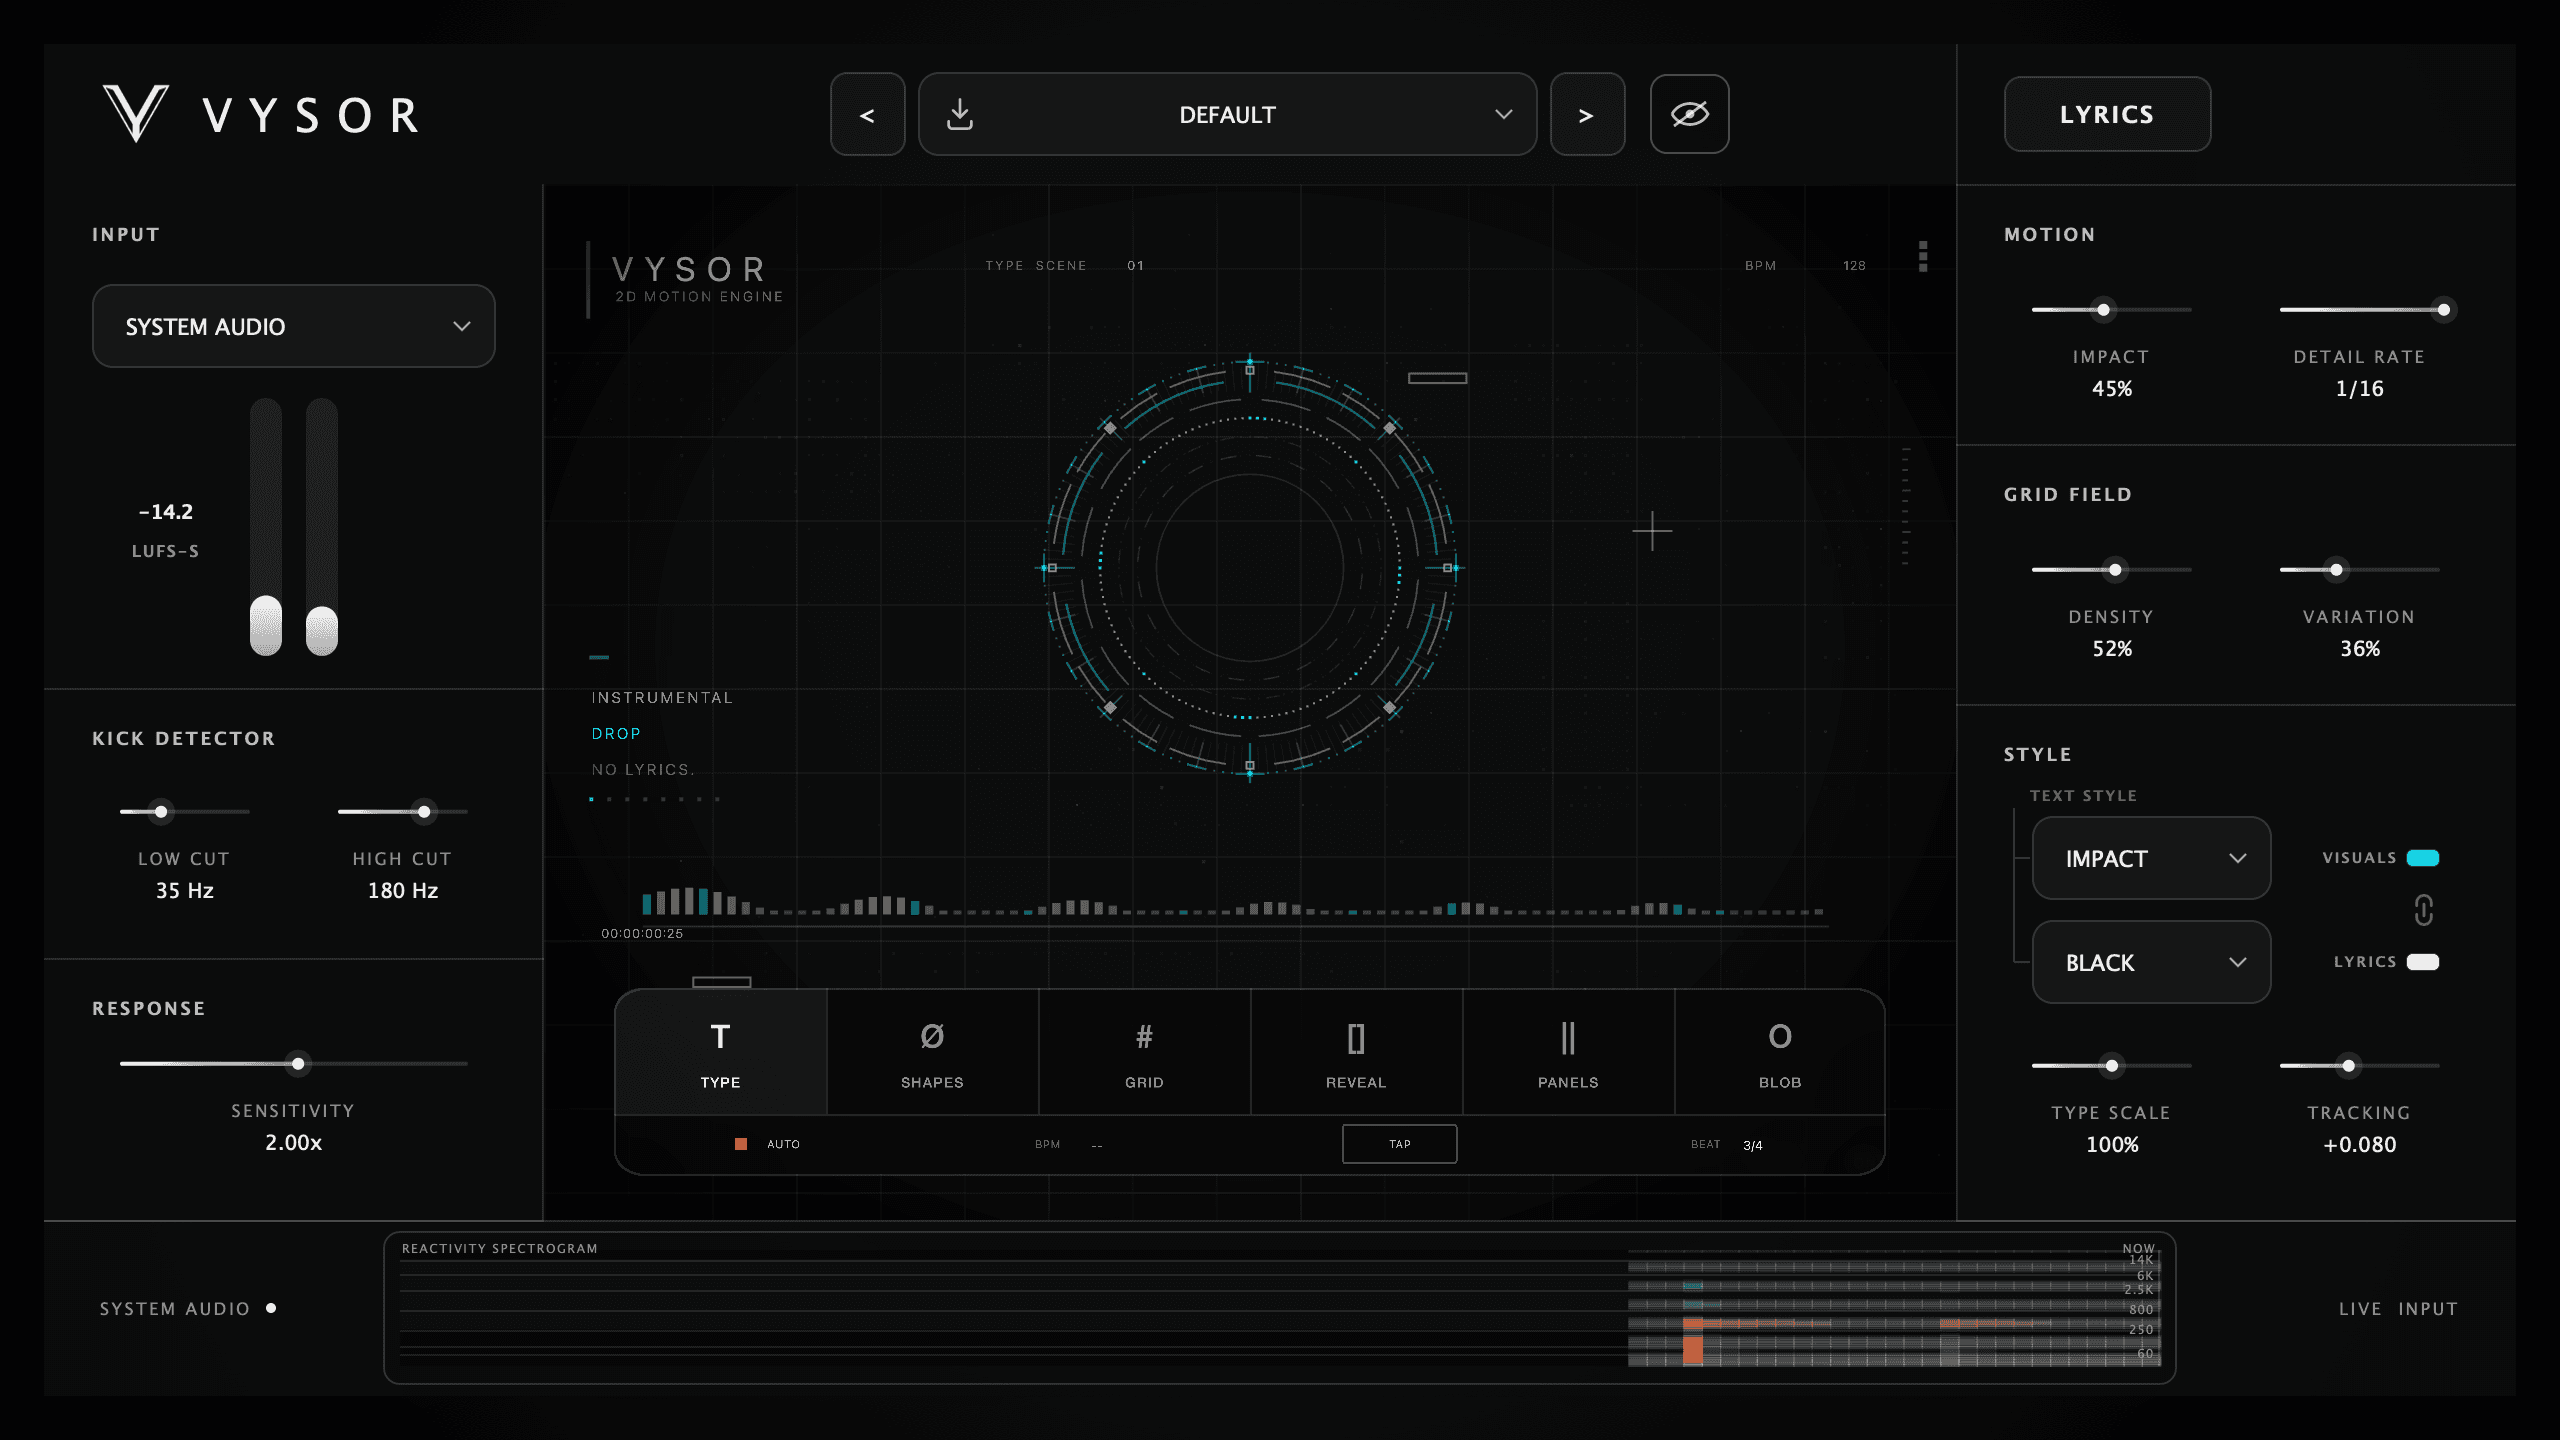
Task: Adjust the Low Cut slider handle
Action: click(161, 812)
